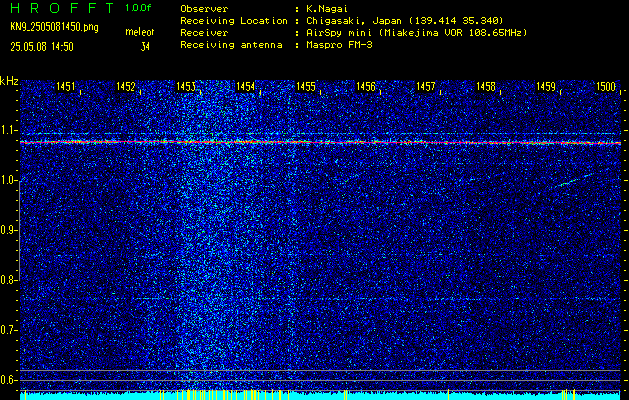Select AirSpy mini receiver description
Viewport: 629px width, 400px height.
(x=416, y=32)
